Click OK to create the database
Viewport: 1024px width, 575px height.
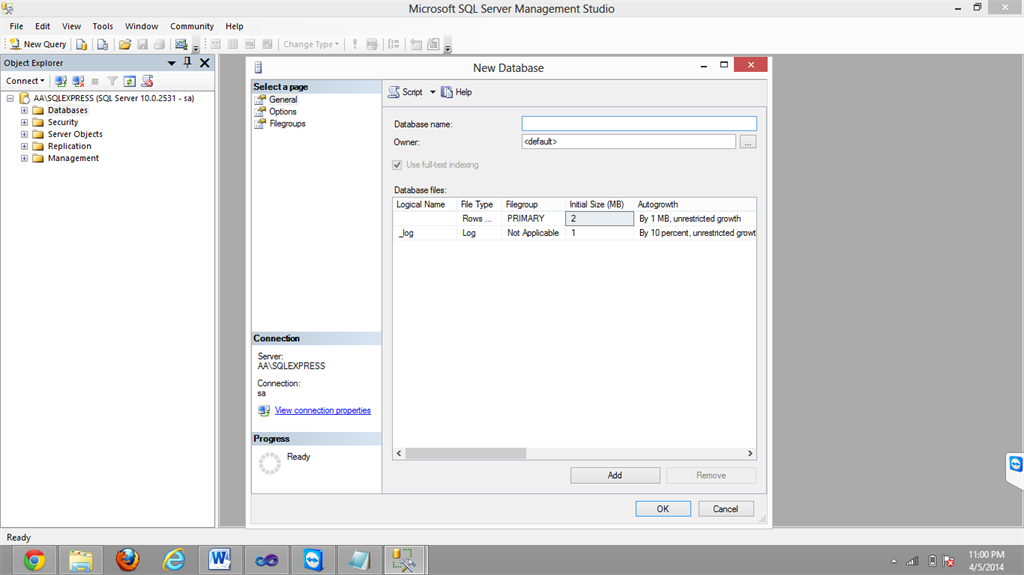(663, 509)
